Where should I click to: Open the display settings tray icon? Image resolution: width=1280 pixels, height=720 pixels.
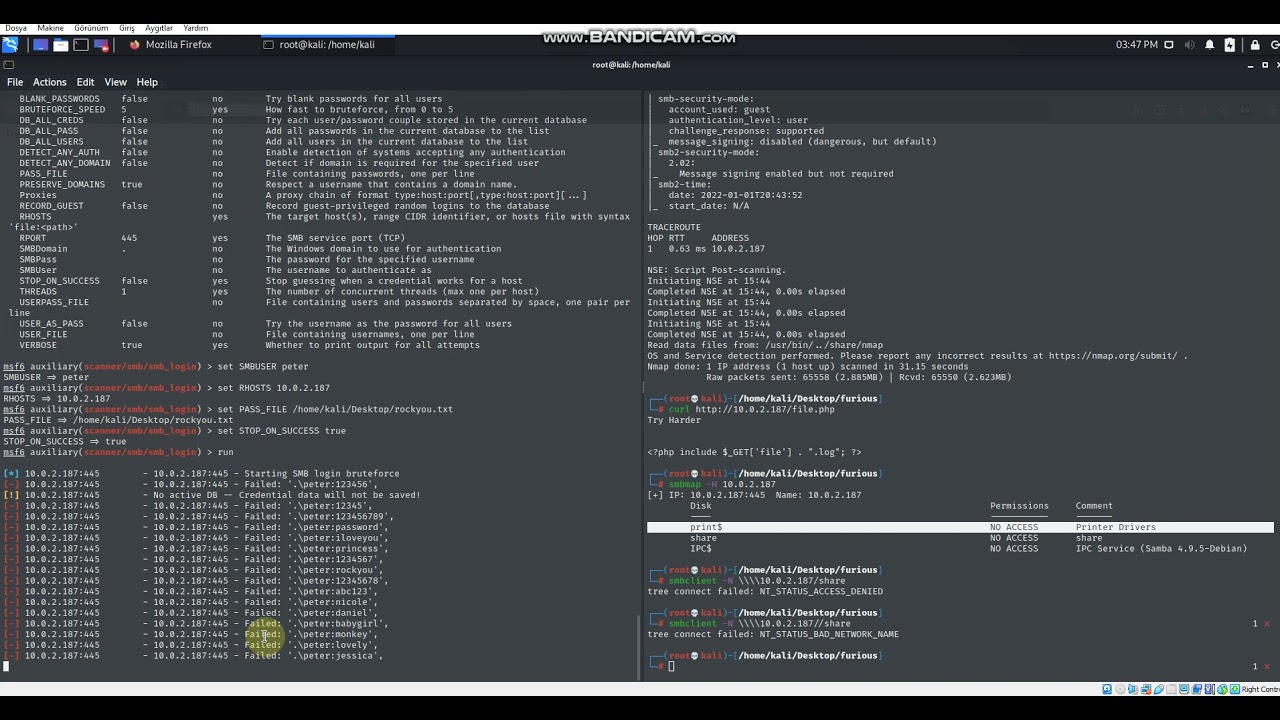click(1169, 45)
